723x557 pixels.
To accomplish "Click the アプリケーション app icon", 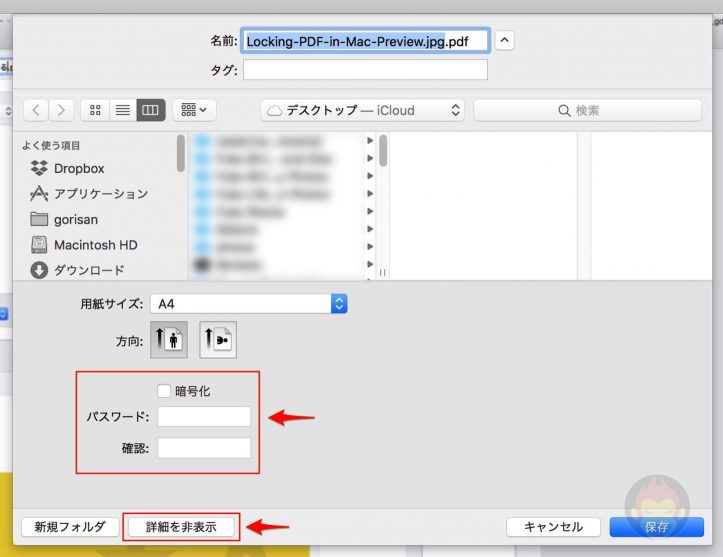I will pos(39,194).
